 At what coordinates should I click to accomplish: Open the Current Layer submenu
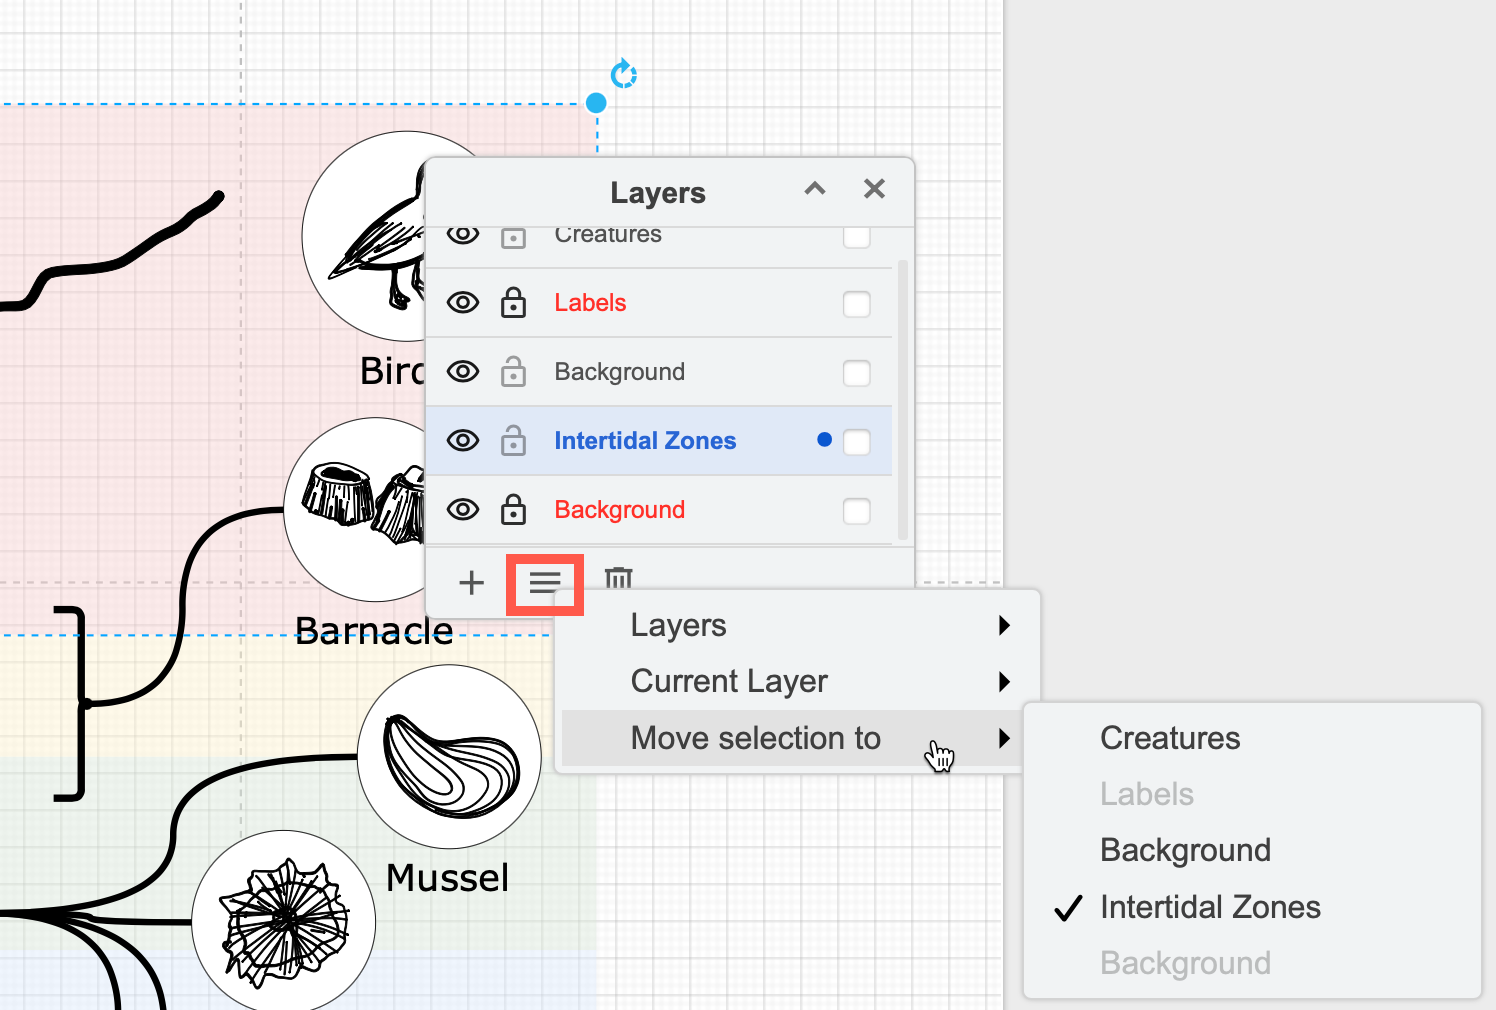pos(728,681)
